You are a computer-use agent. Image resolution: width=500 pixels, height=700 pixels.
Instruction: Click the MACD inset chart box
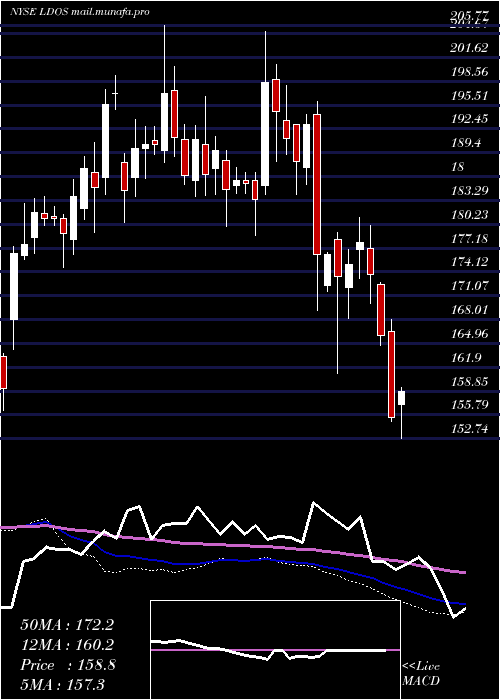275,650
